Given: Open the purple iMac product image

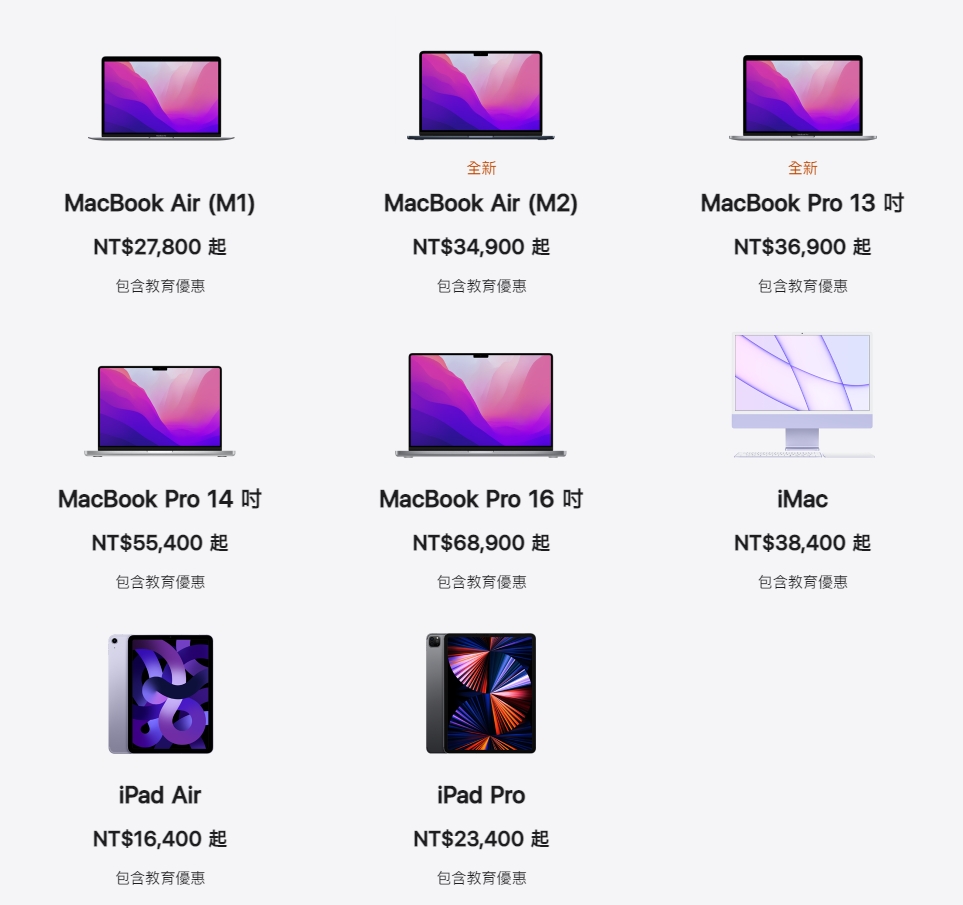Looking at the screenshot, I should click(x=803, y=395).
